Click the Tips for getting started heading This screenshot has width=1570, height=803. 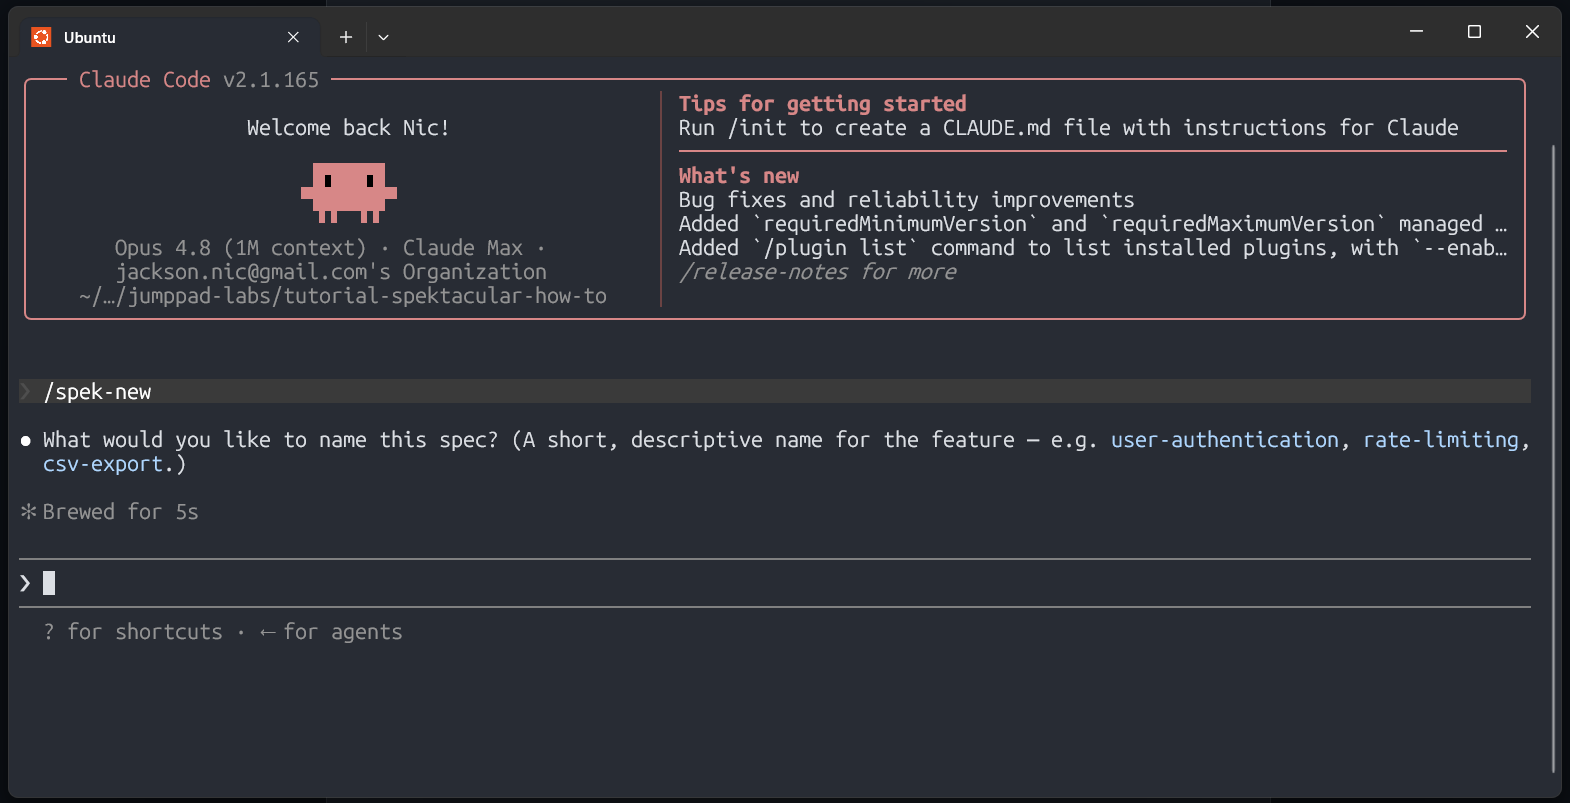[x=823, y=104]
